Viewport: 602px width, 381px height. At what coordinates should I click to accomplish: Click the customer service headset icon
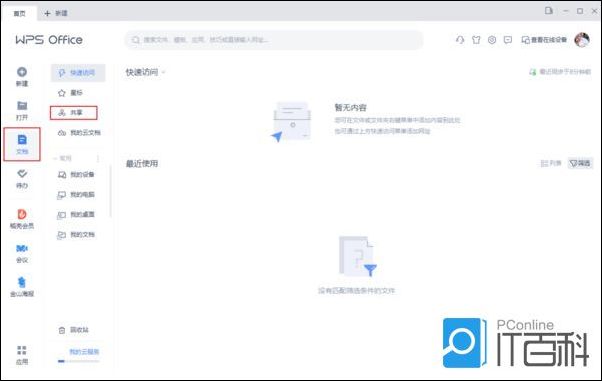pyautogui.click(x=460, y=40)
